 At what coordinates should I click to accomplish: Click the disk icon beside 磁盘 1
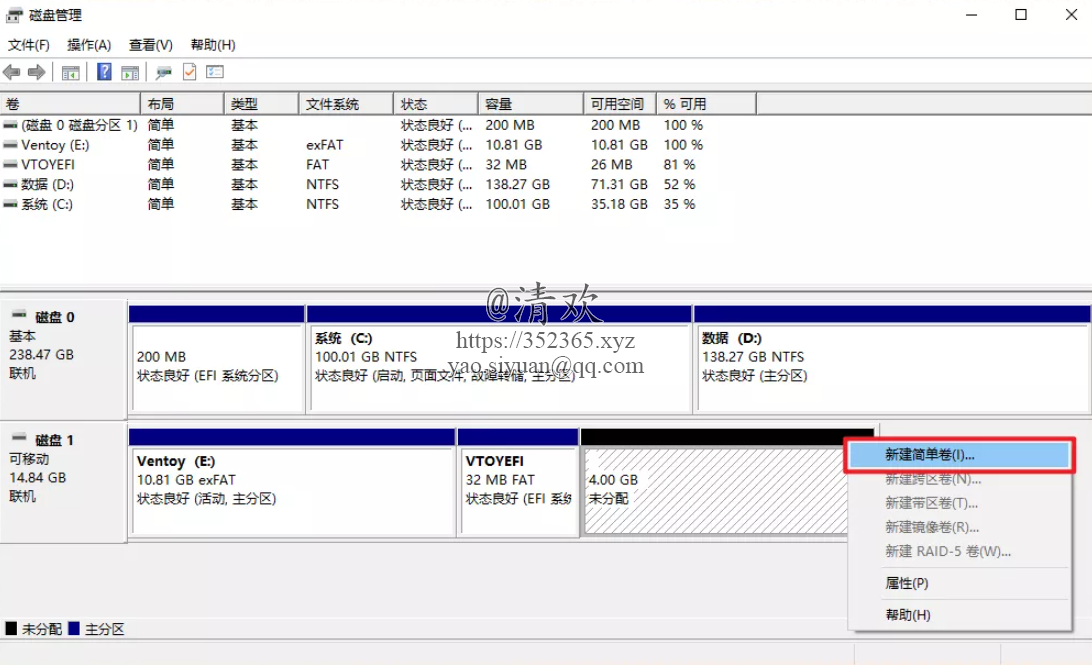click(20, 438)
